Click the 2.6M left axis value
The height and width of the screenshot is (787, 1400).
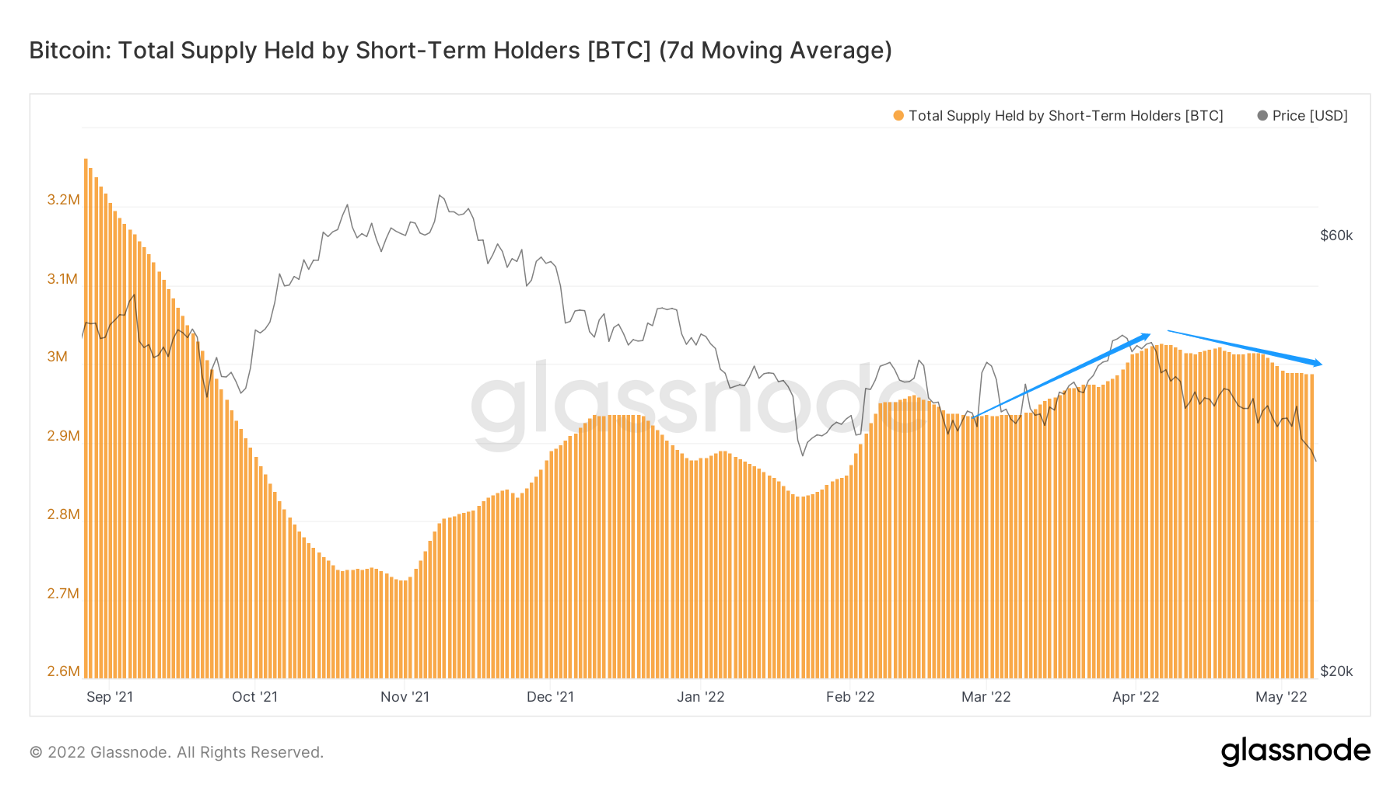click(x=63, y=671)
